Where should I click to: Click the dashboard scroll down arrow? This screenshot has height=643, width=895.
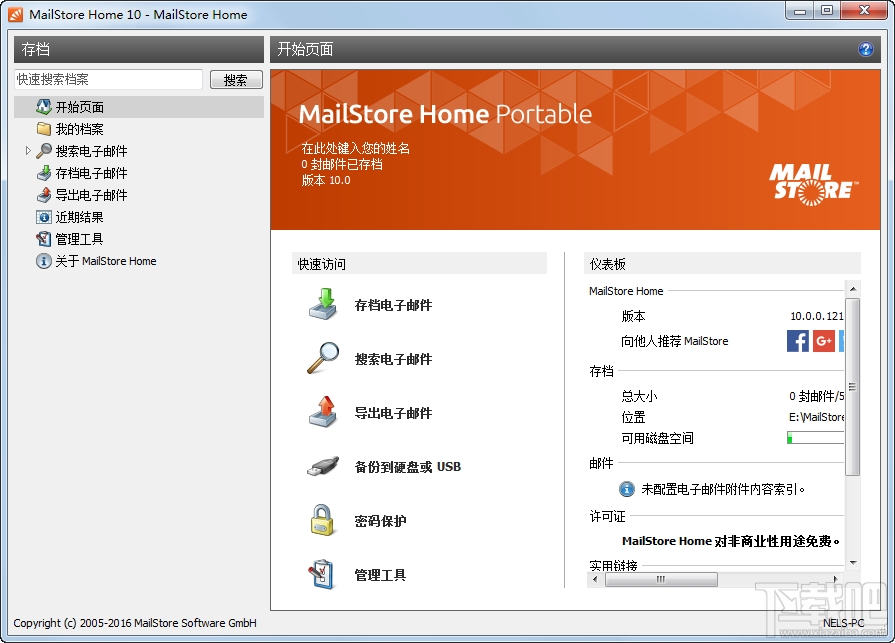(852, 563)
